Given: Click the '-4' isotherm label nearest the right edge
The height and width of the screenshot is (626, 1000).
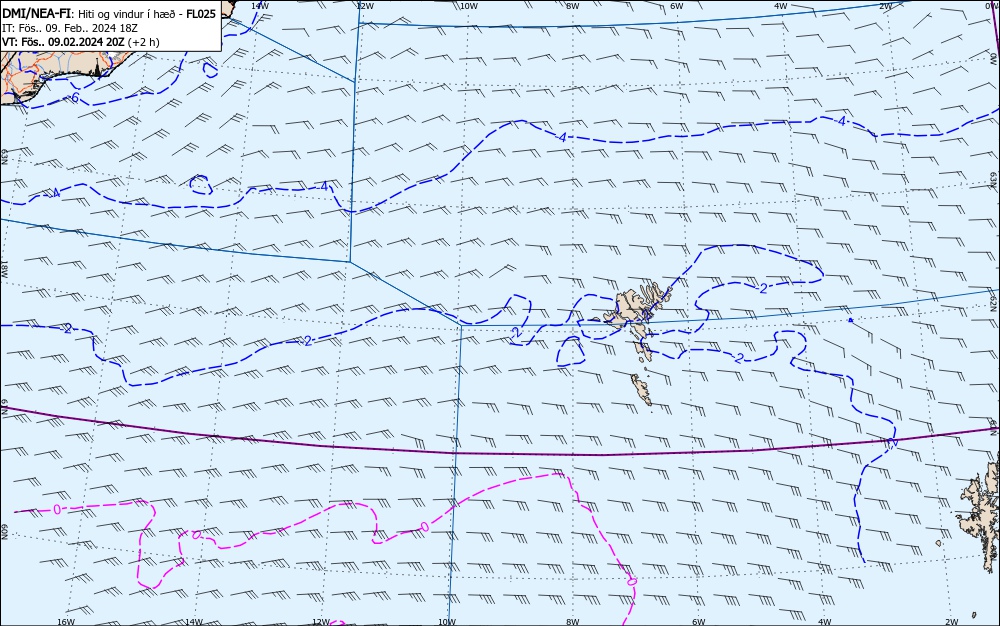Looking at the screenshot, I should [841, 120].
